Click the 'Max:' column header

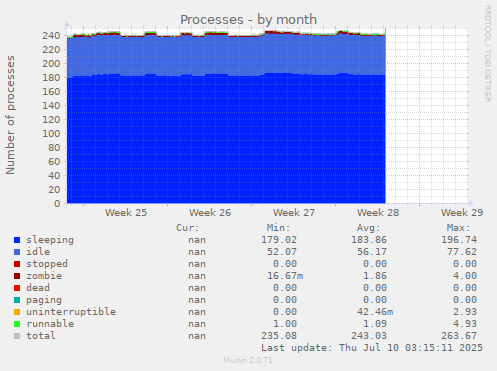coord(458,228)
